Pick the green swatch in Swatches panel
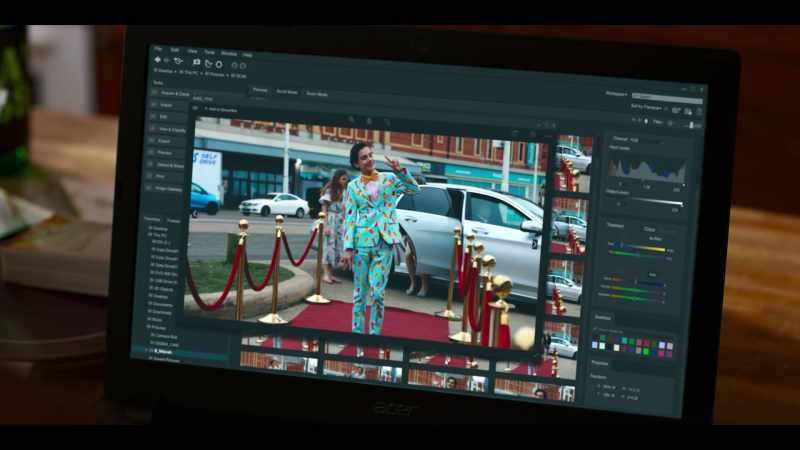Viewport: 800px width, 450px height. pyautogui.click(x=646, y=352)
